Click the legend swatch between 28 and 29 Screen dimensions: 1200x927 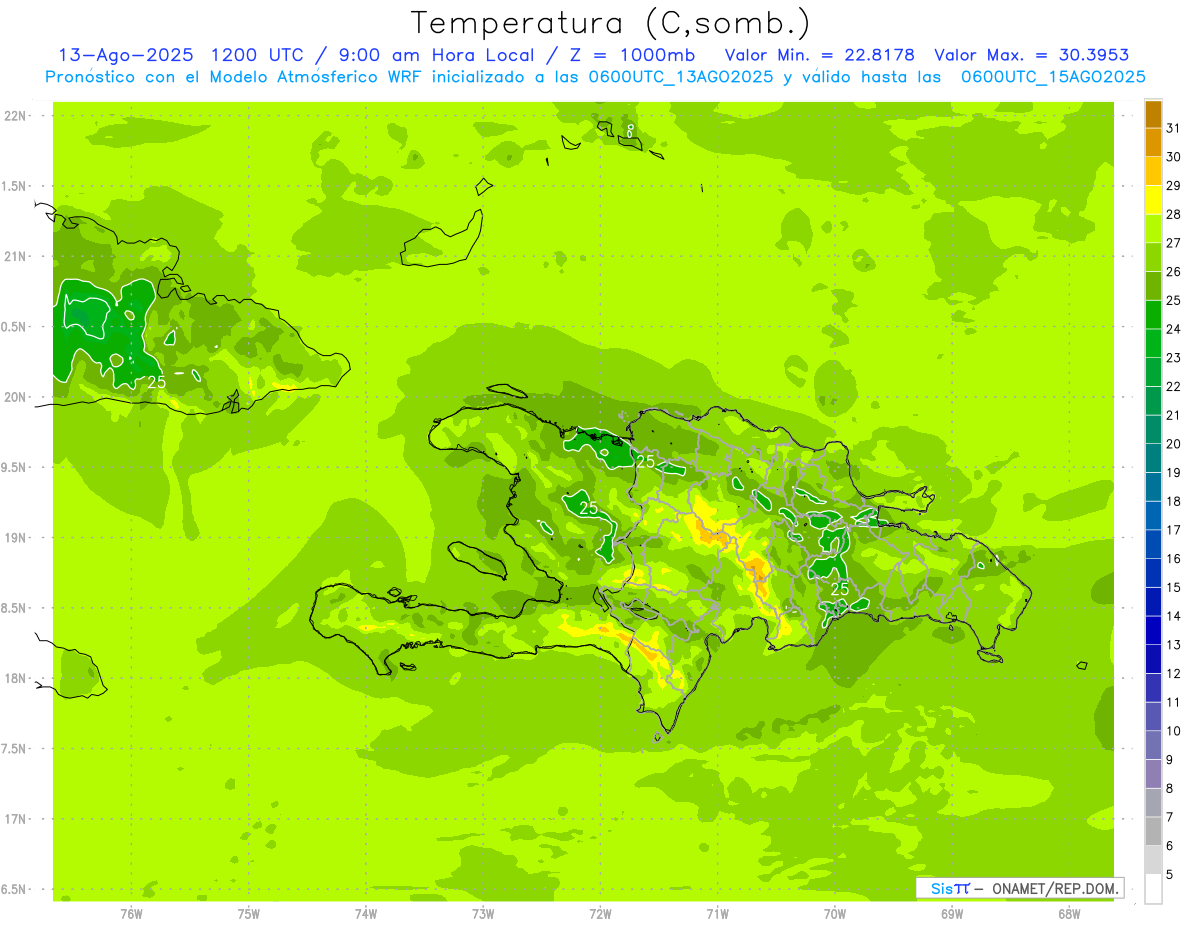[1153, 200]
